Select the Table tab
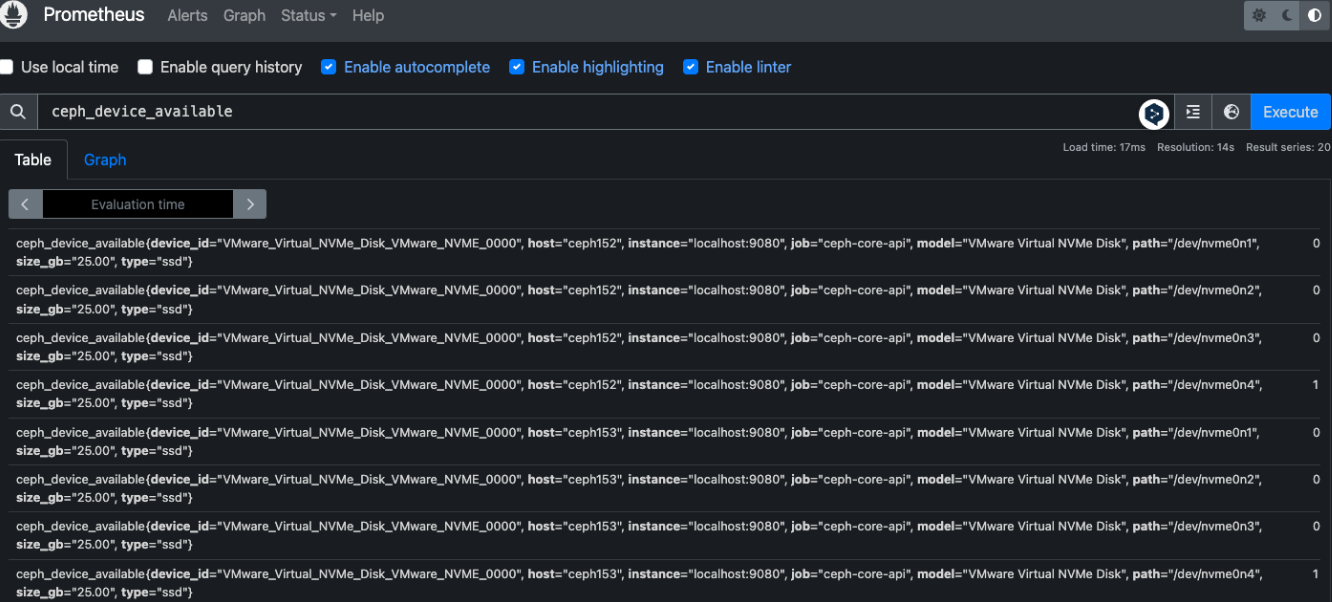This screenshot has height=602, width=1332. click(x=33, y=160)
